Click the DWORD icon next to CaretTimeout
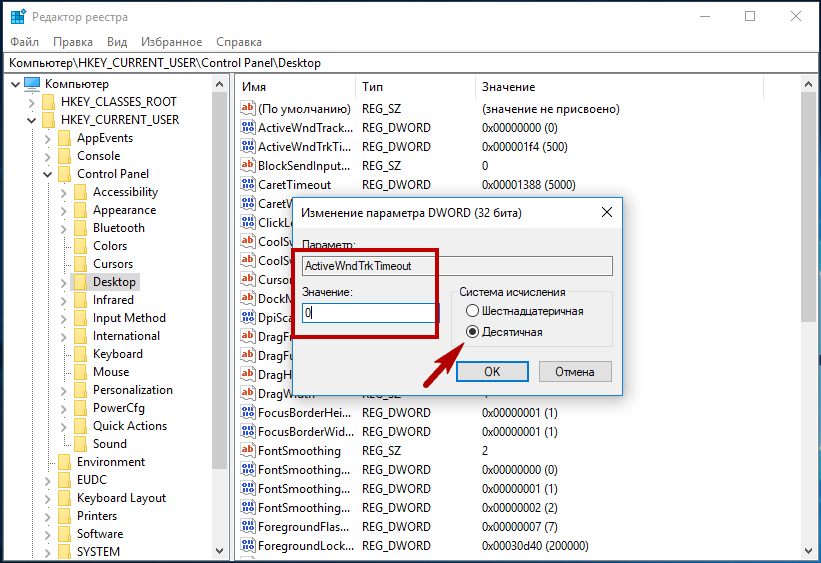Screen dimensions: 821x563 [x=248, y=184]
